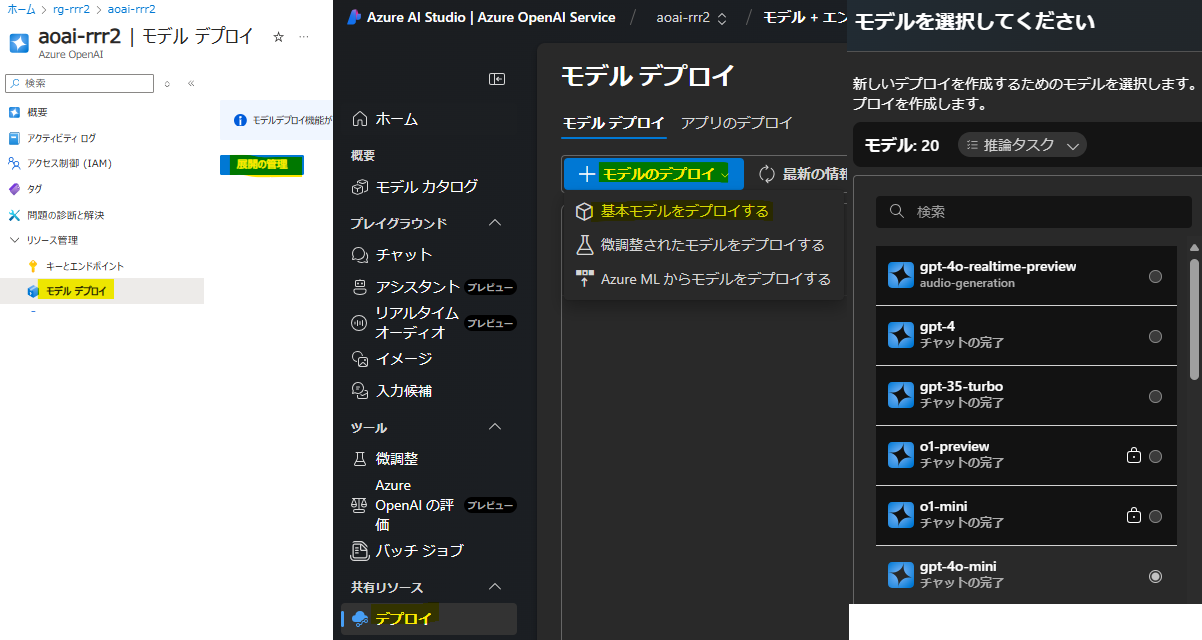The height and width of the screenshot is (640, 1202).
Task: Click the rg-rrr2 breadcrumb link
Action: (71, 8)
